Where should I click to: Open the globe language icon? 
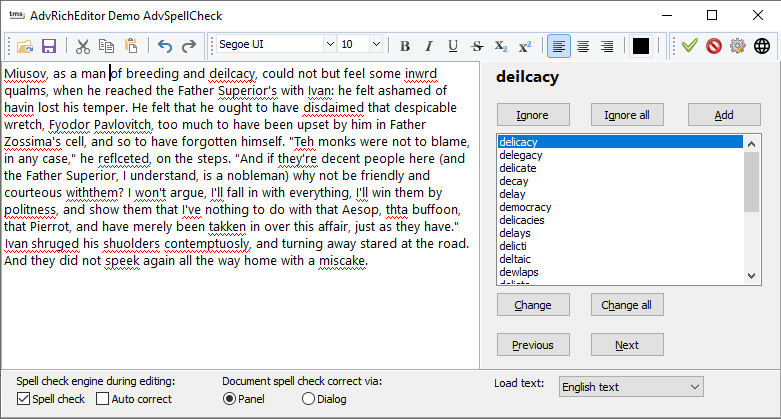coord(762,46)
